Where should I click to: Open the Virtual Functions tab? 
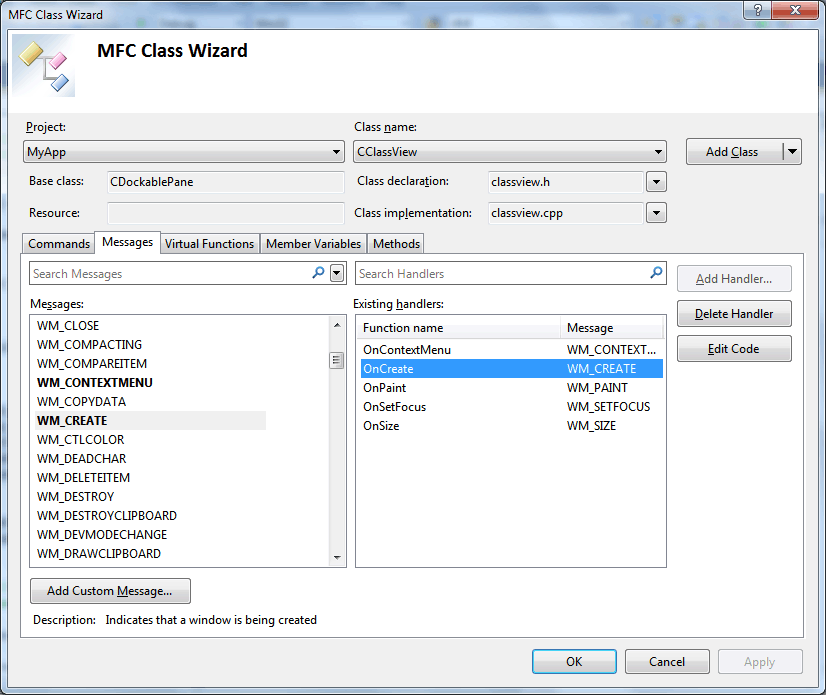[x=209, y=243]
